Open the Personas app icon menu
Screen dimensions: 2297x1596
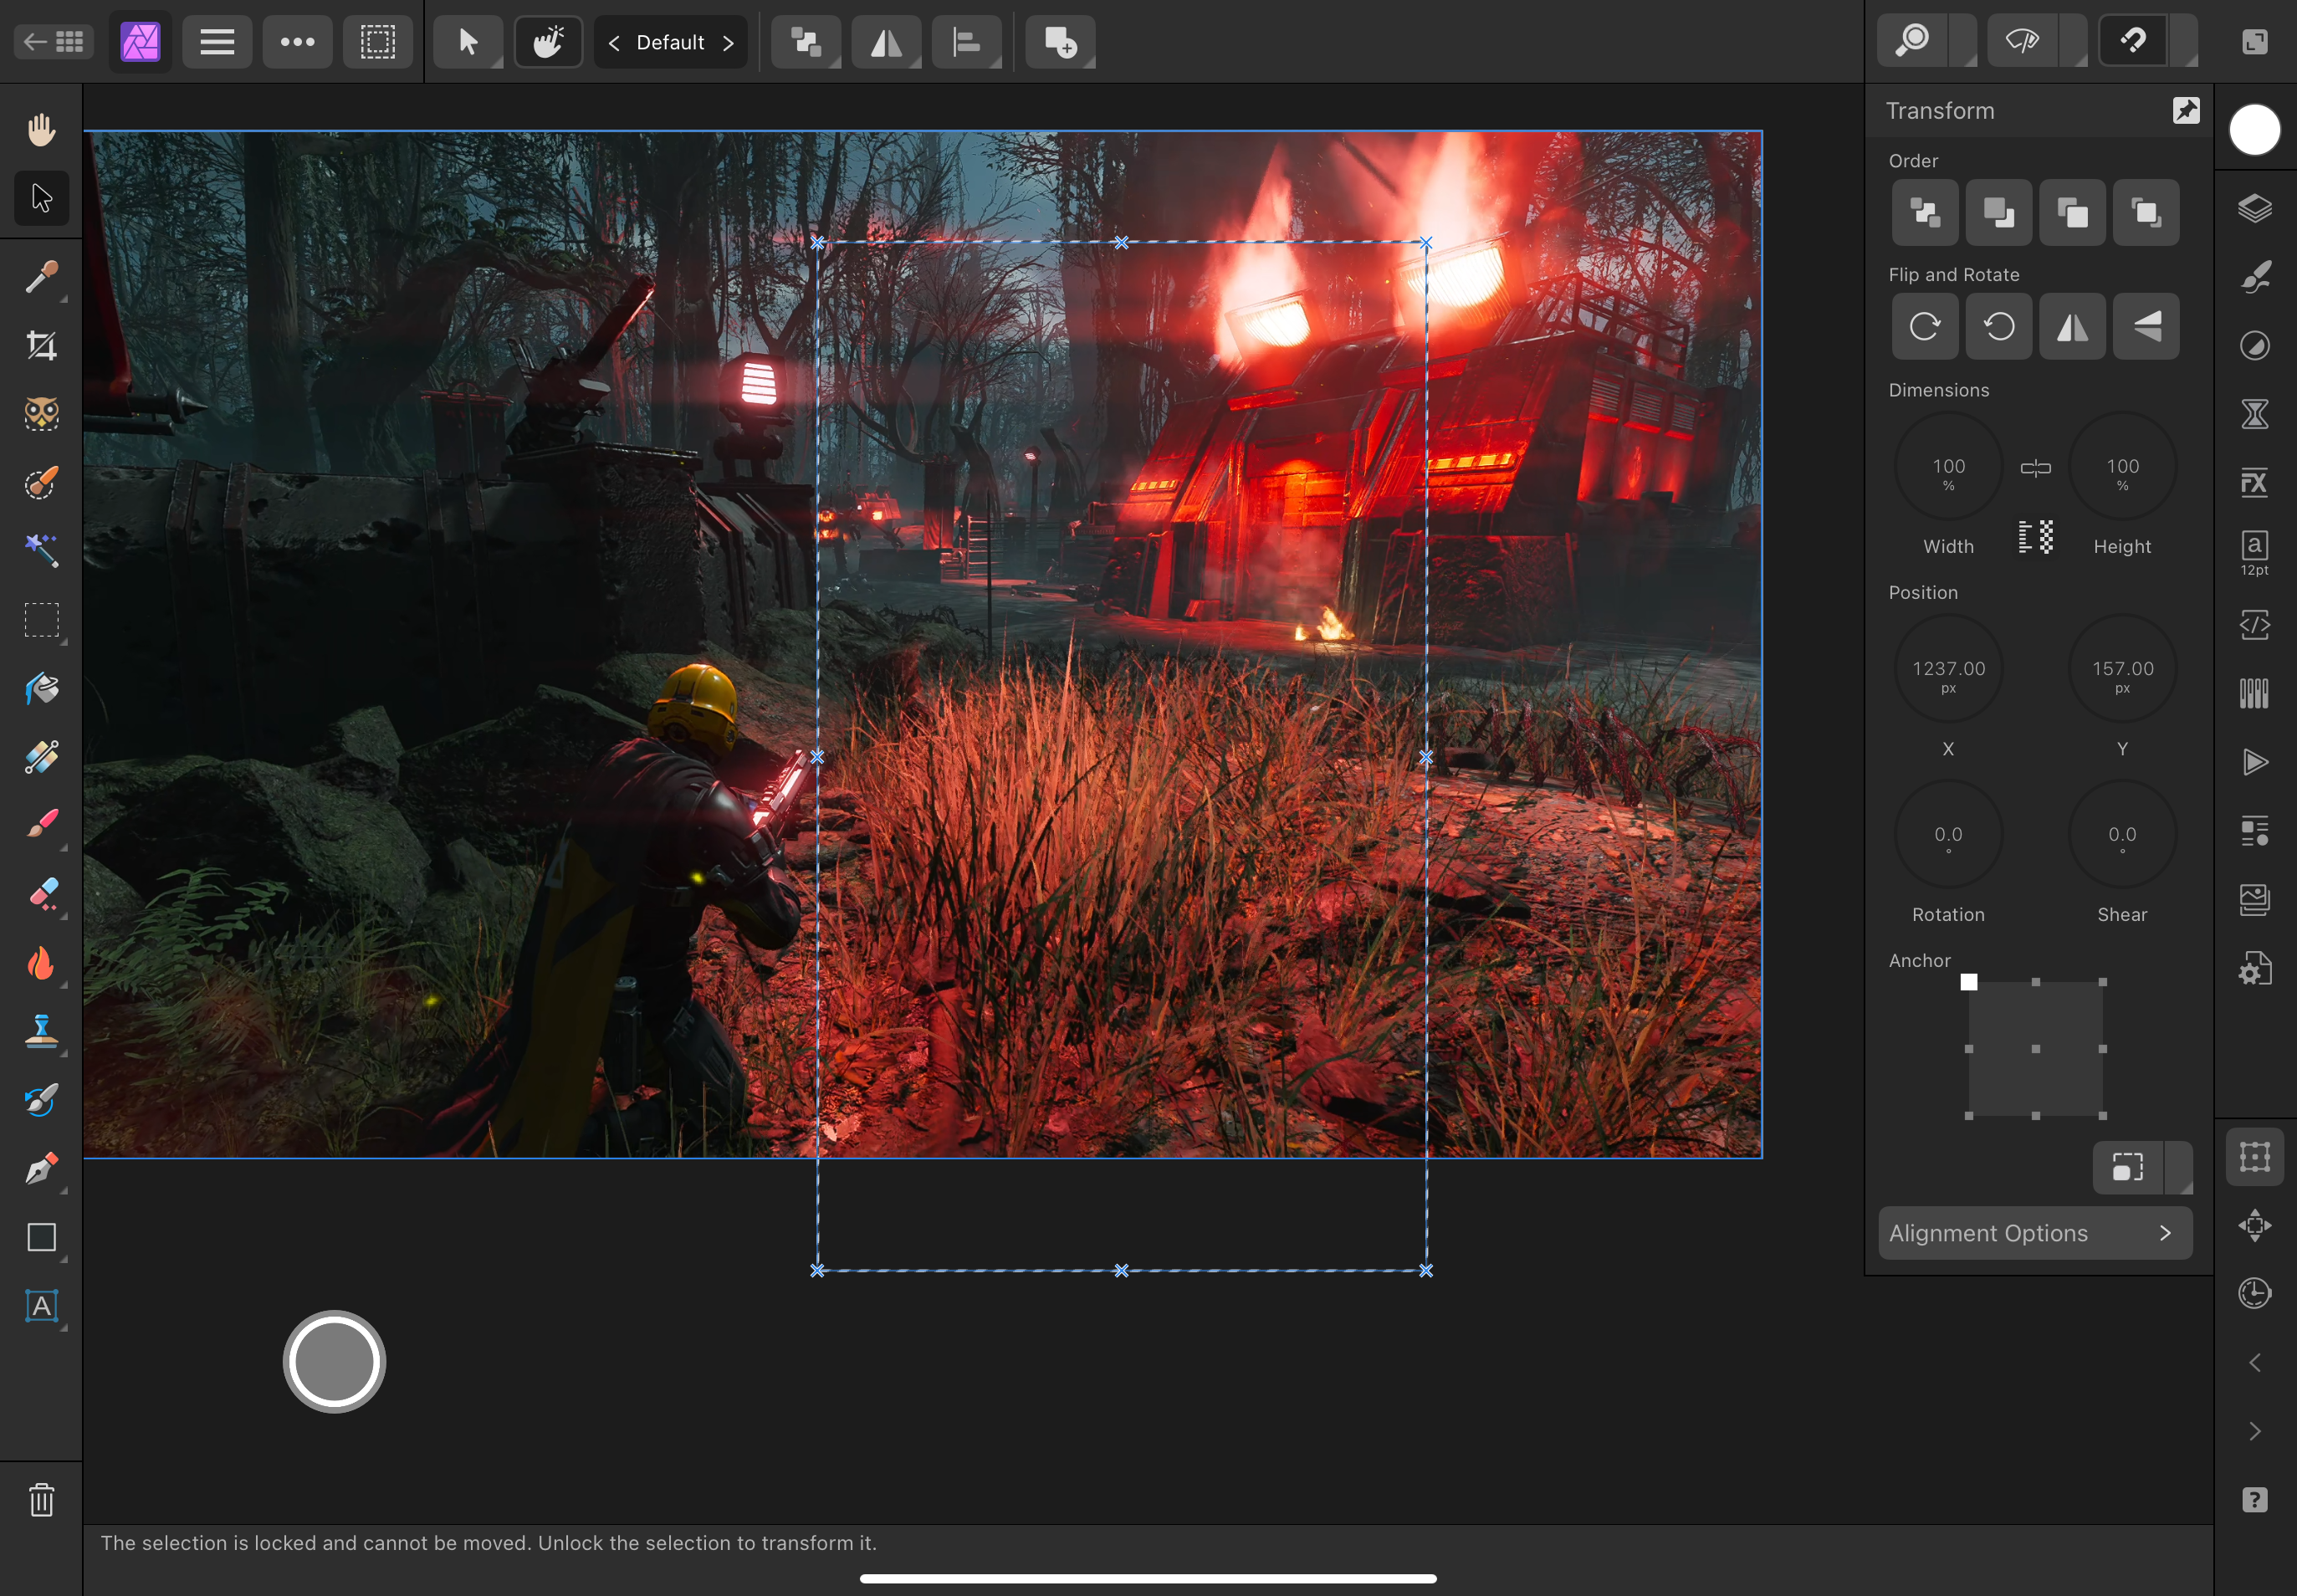[x=140, y=42]
